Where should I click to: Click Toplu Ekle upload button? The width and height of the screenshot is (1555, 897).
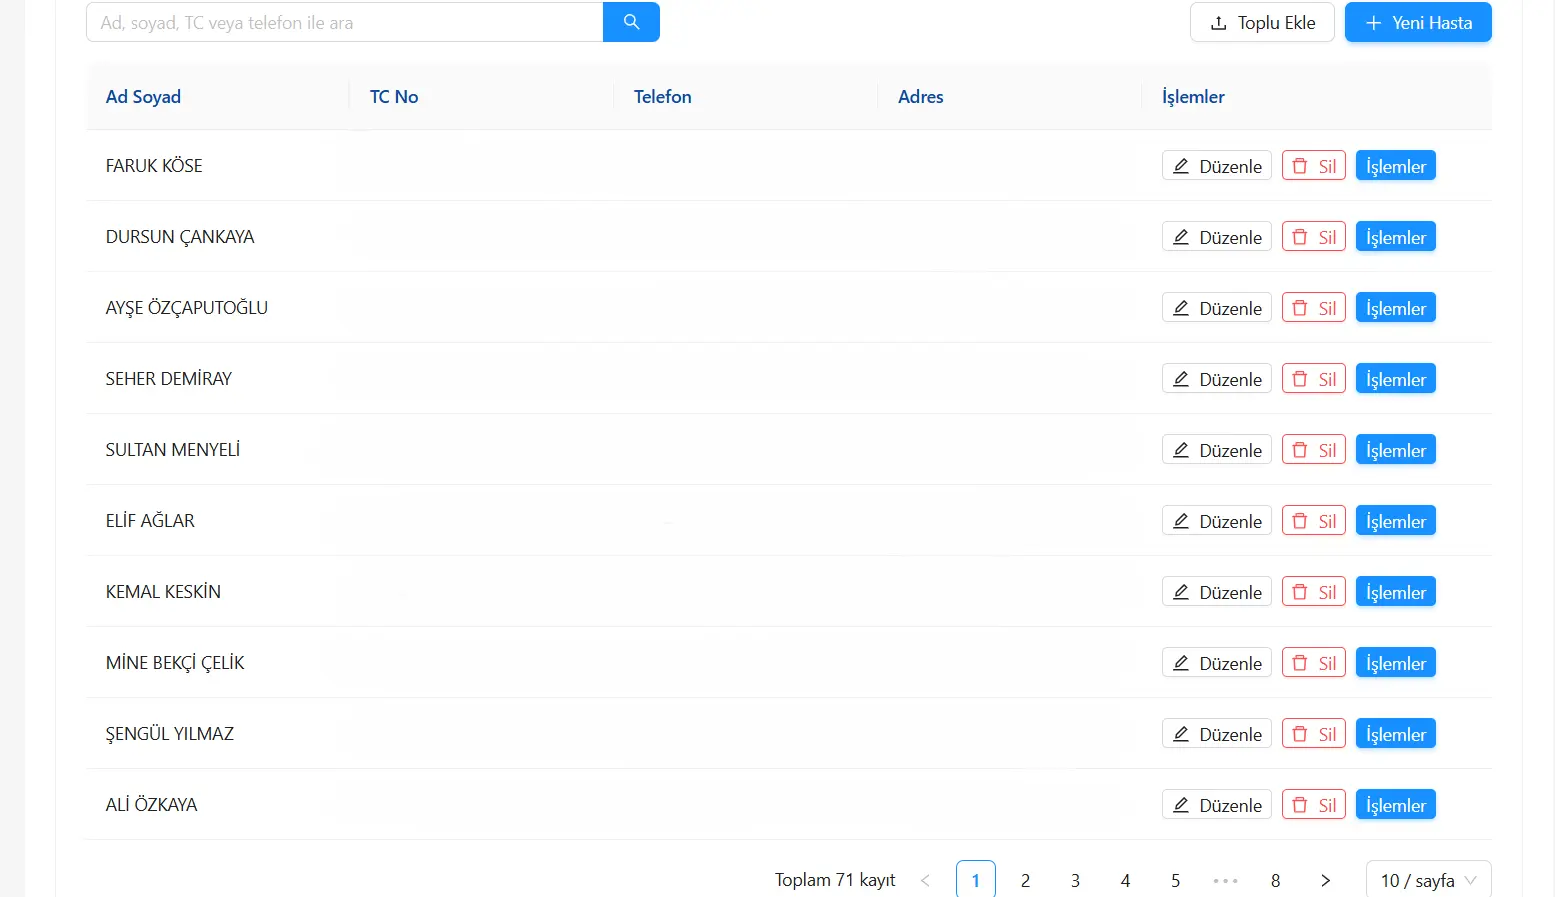[1262, 22]
